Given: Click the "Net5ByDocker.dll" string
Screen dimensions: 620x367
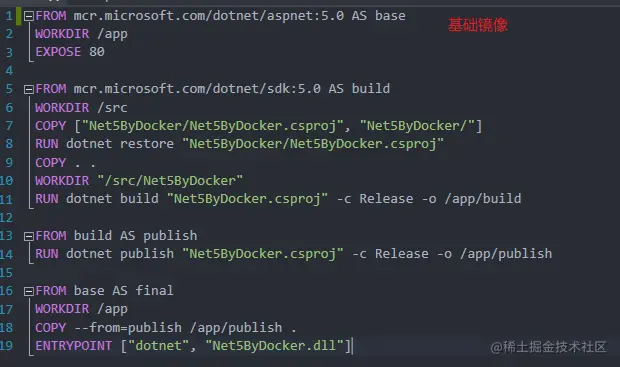Looking at the screenshot, I should (274, 346).
